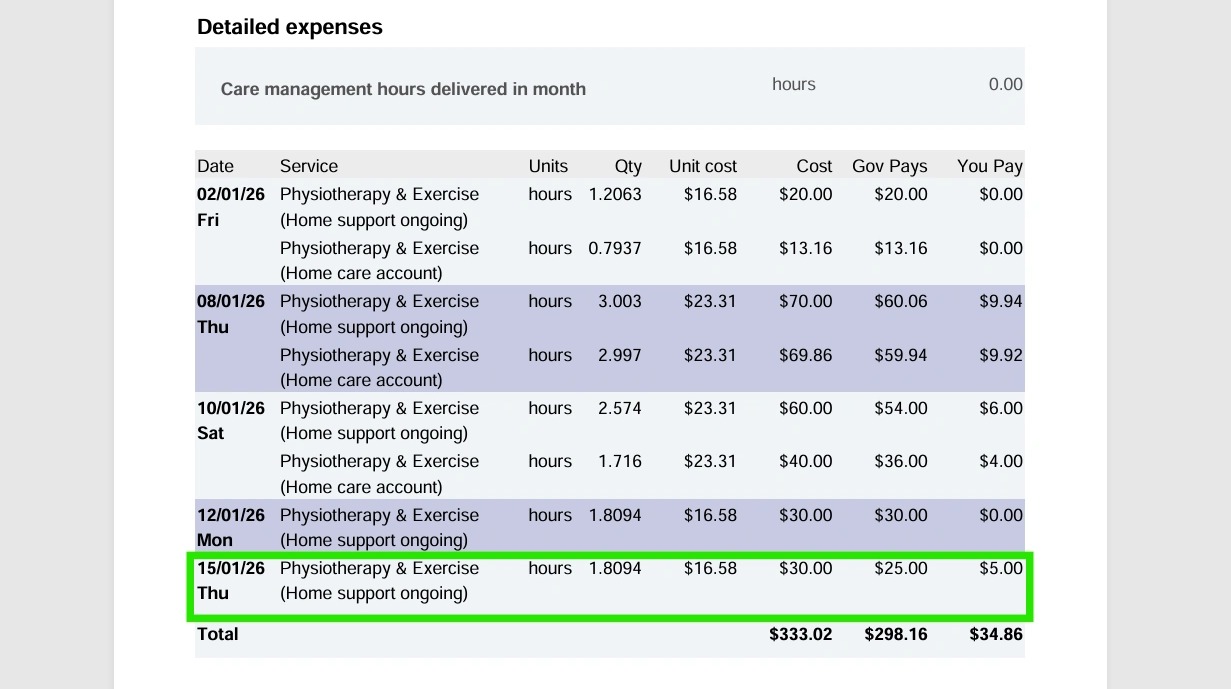Click the Gov Pays column header
The height and width of the screenshot is (689, 1231).
[889, 166]
